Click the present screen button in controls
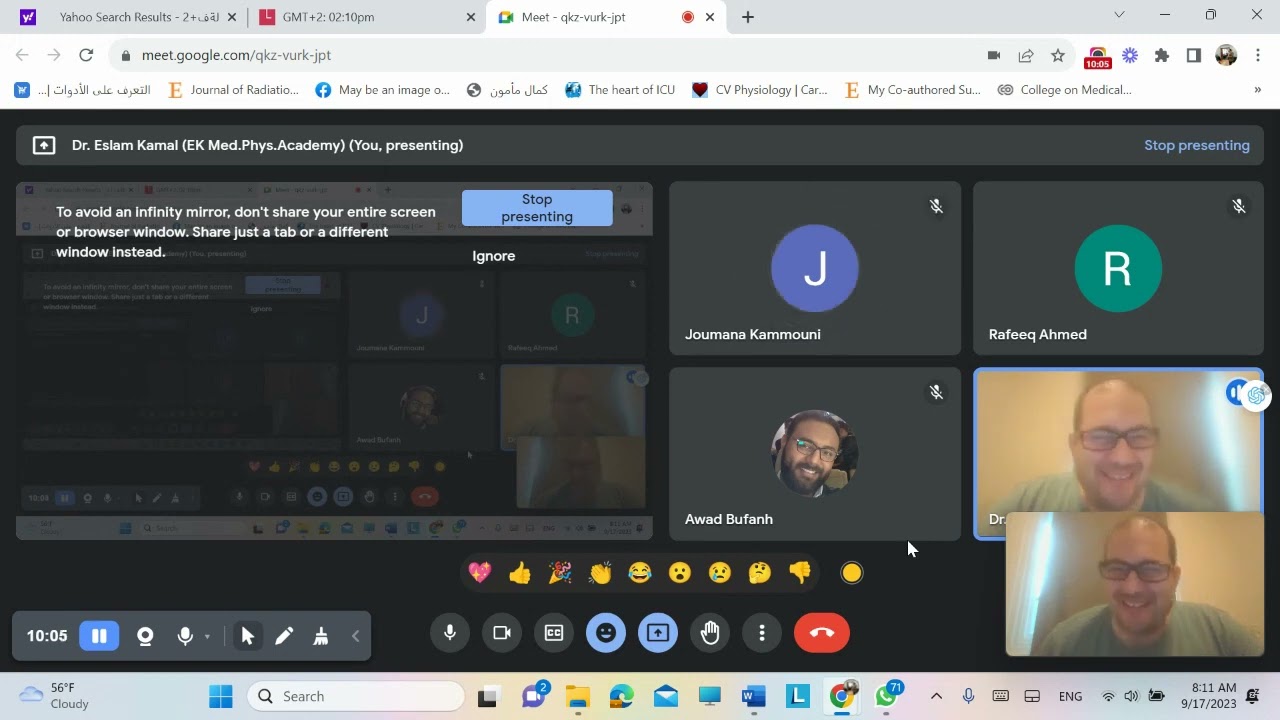Screen dimensions: 1280x720 point(658,633)
